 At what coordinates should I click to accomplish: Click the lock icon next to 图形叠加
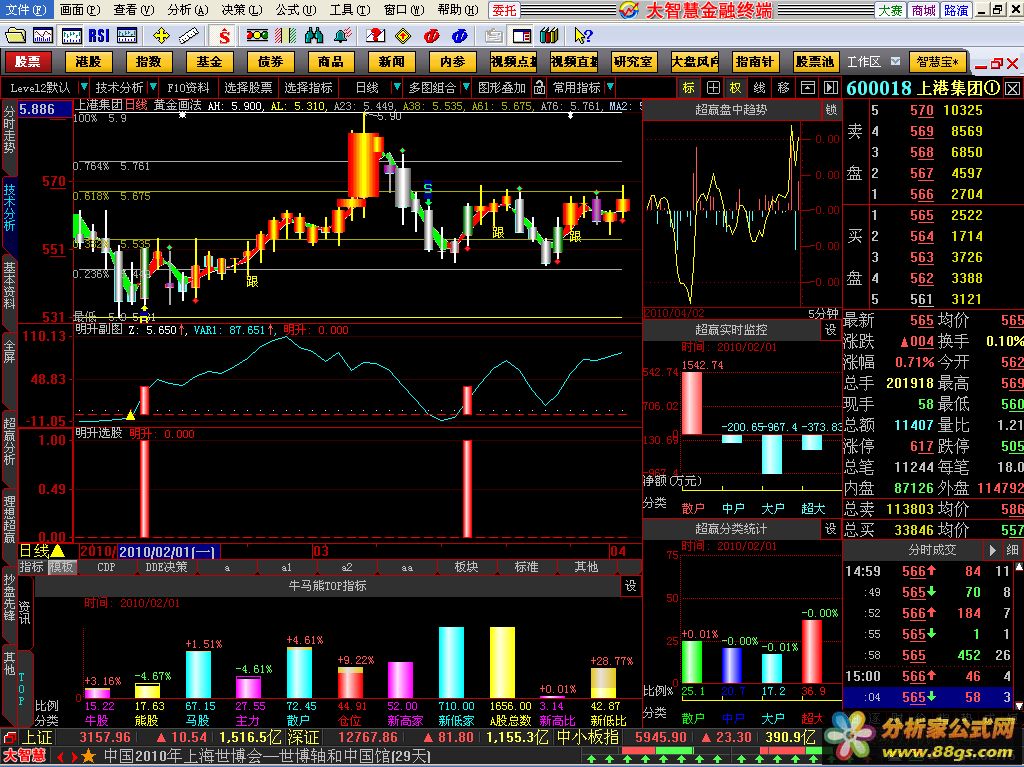point(539,87)
